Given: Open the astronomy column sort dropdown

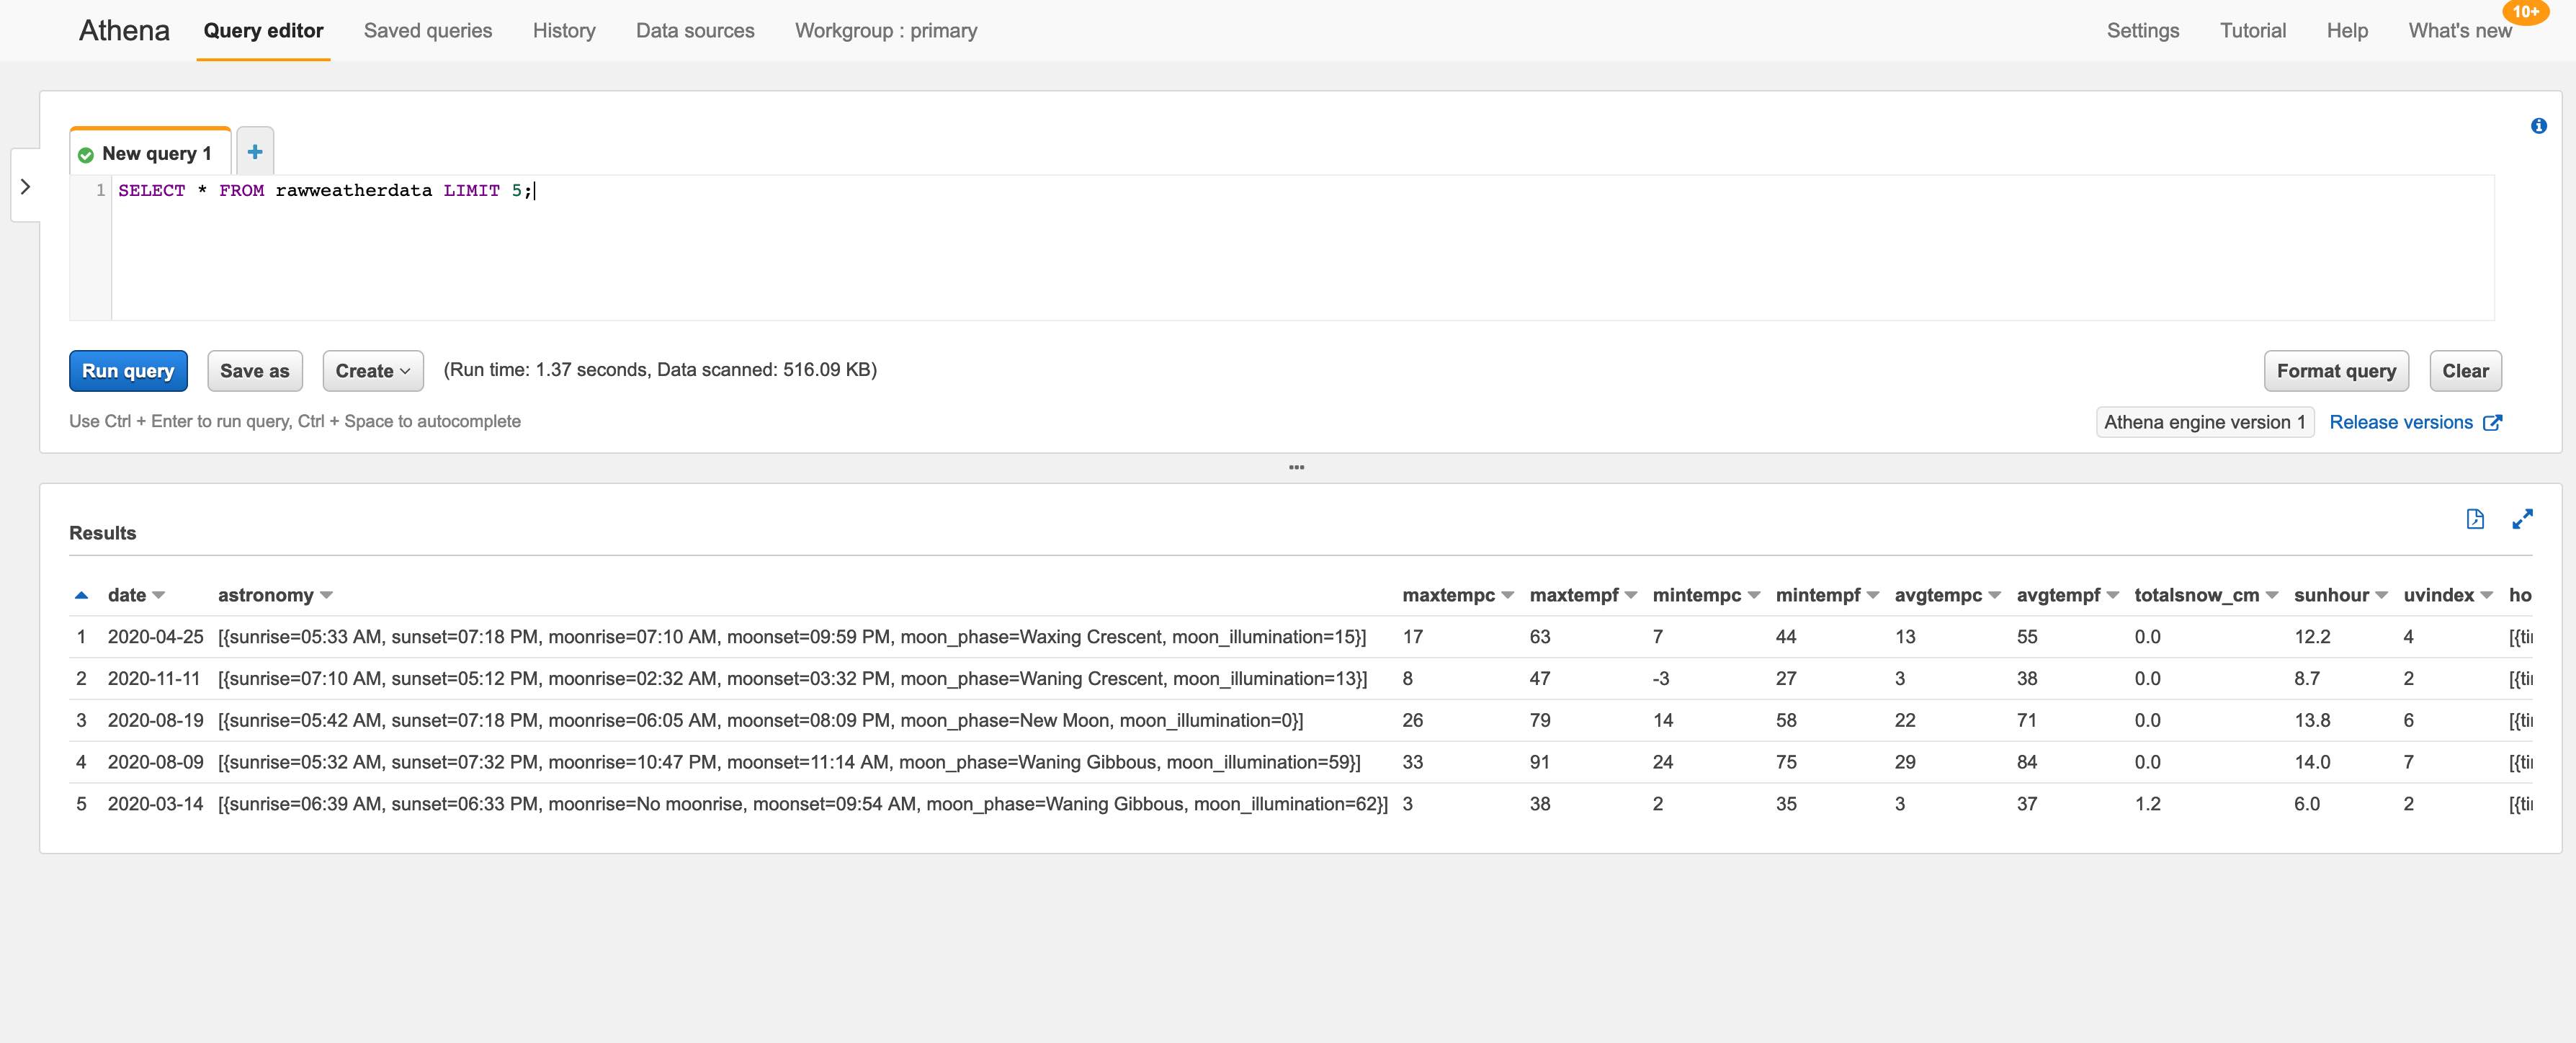Looking at the screenshot, I should tap(327, 594).
